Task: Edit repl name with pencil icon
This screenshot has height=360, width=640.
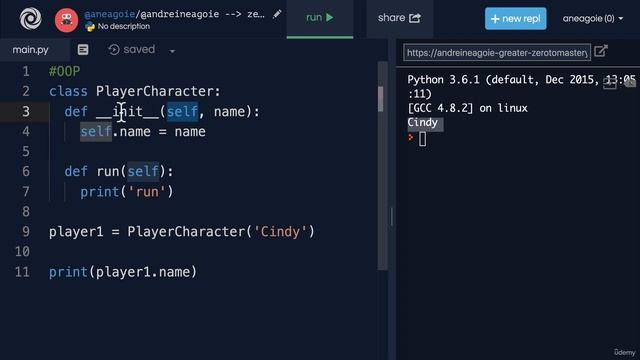Action: click(277, 14)
